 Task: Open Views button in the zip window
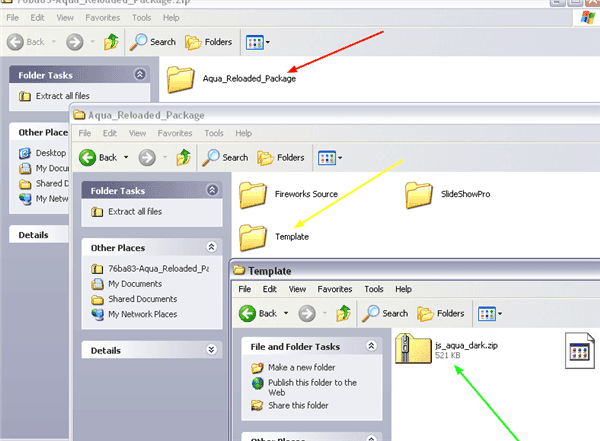pos(254,42)
